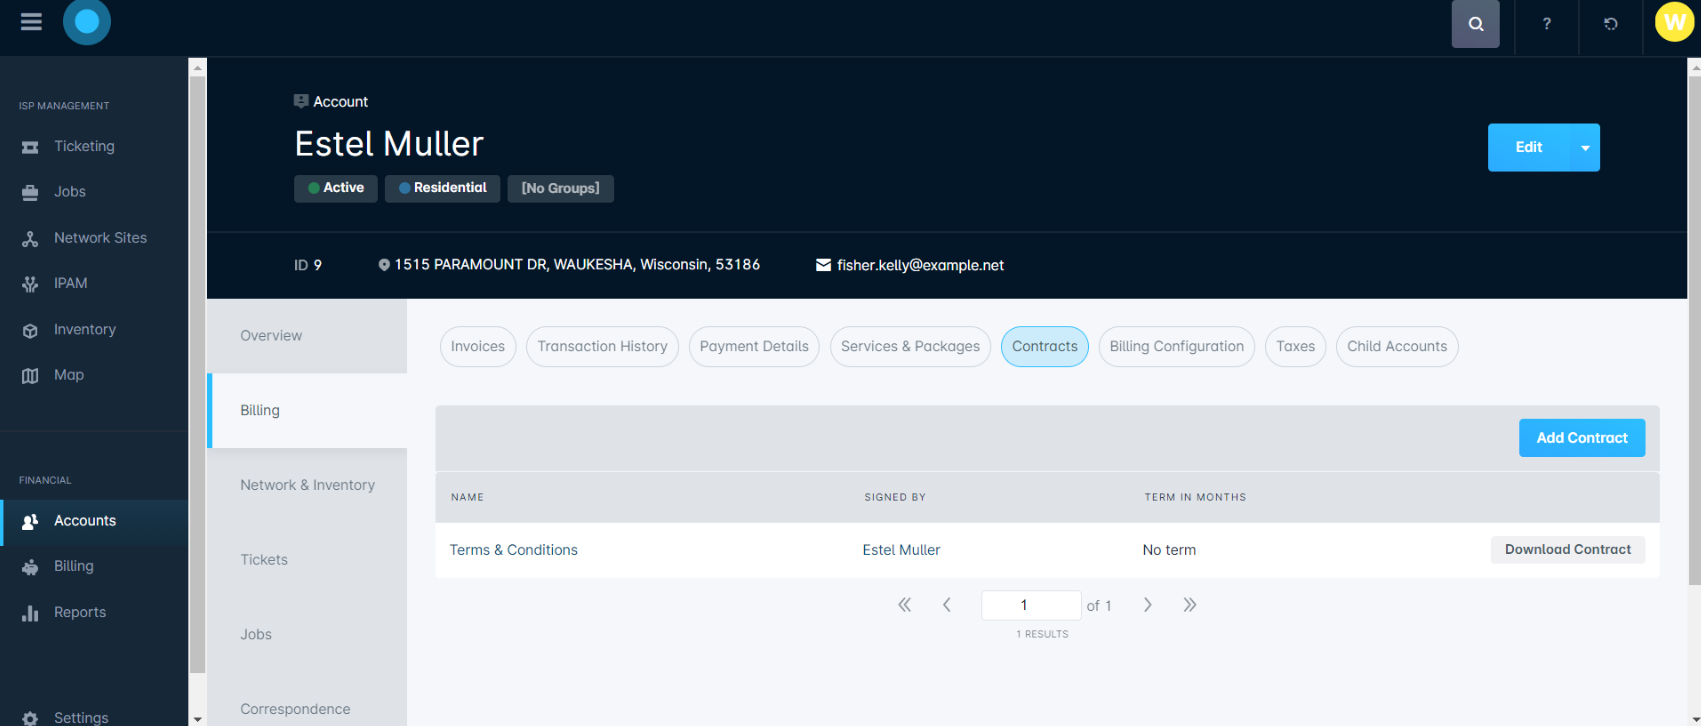Click the address location pin icon
The width and height of the screenshot is (1701, 726).
pos(384,265)
